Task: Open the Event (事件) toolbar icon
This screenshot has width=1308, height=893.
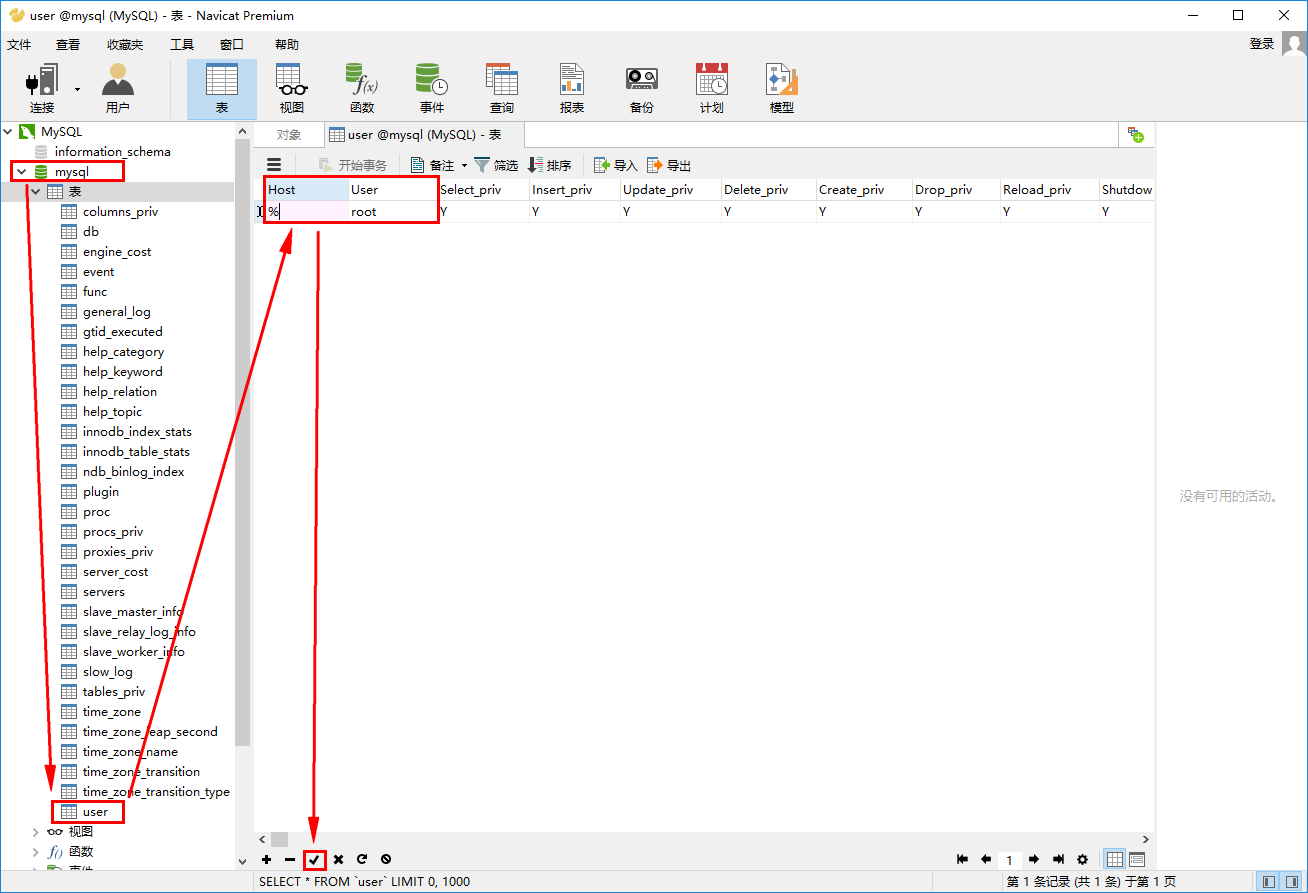Action: pyautogui.click(x=432, y=89)
